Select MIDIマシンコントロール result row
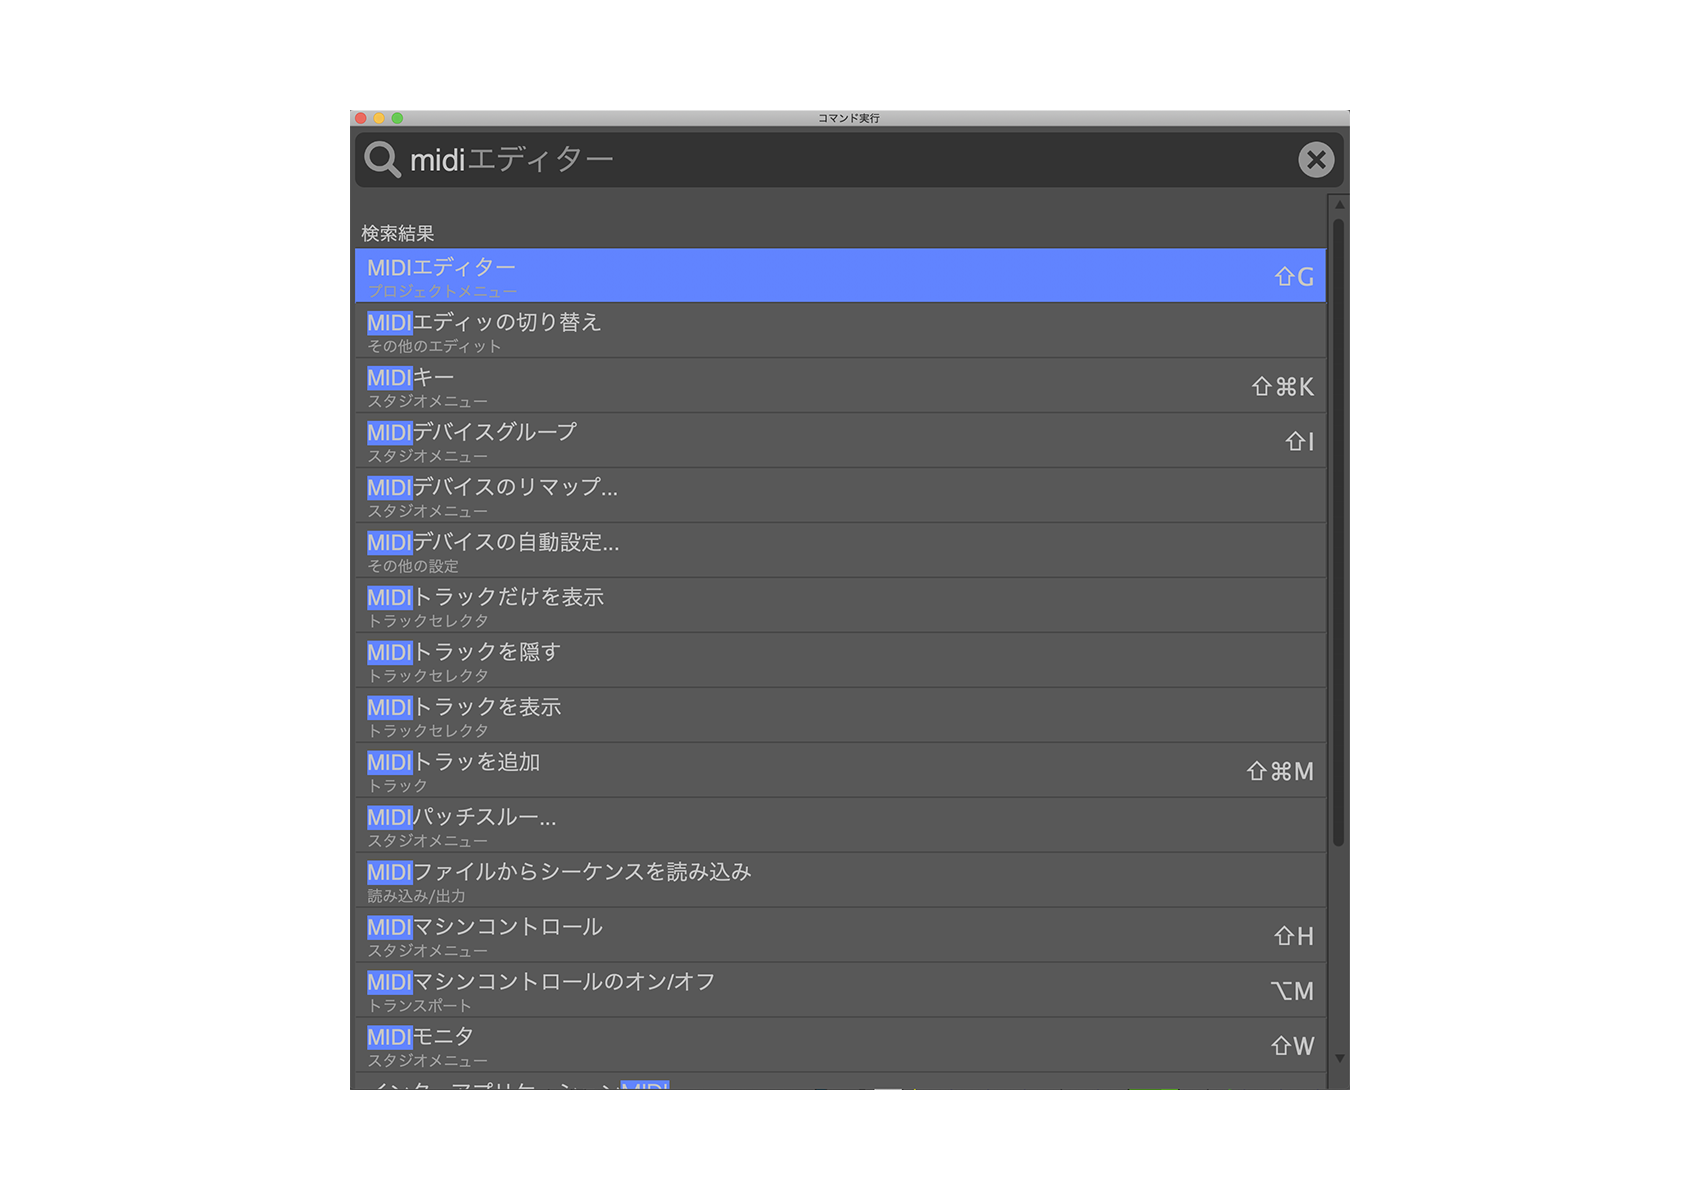This screenshot has width=1700, height=1200. tap(840, 936)
